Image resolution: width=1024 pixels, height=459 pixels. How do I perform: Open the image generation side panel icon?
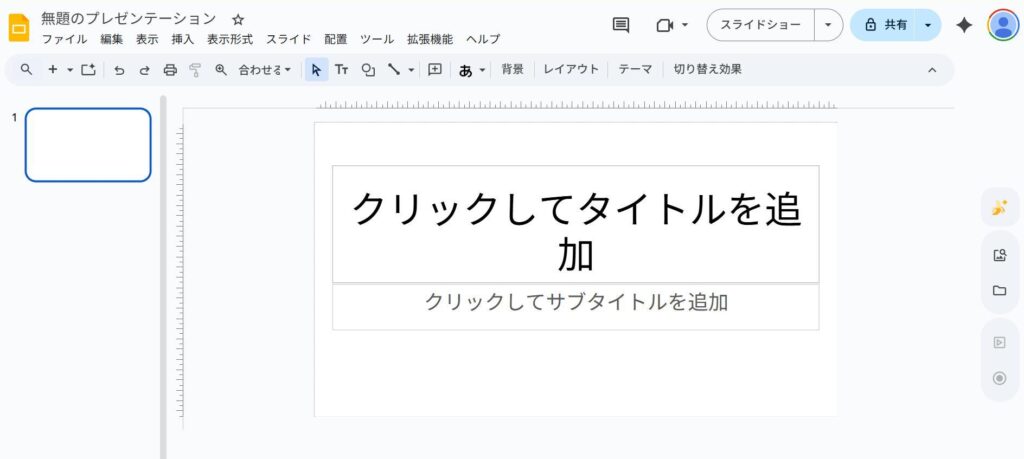(x=999, y=208)
